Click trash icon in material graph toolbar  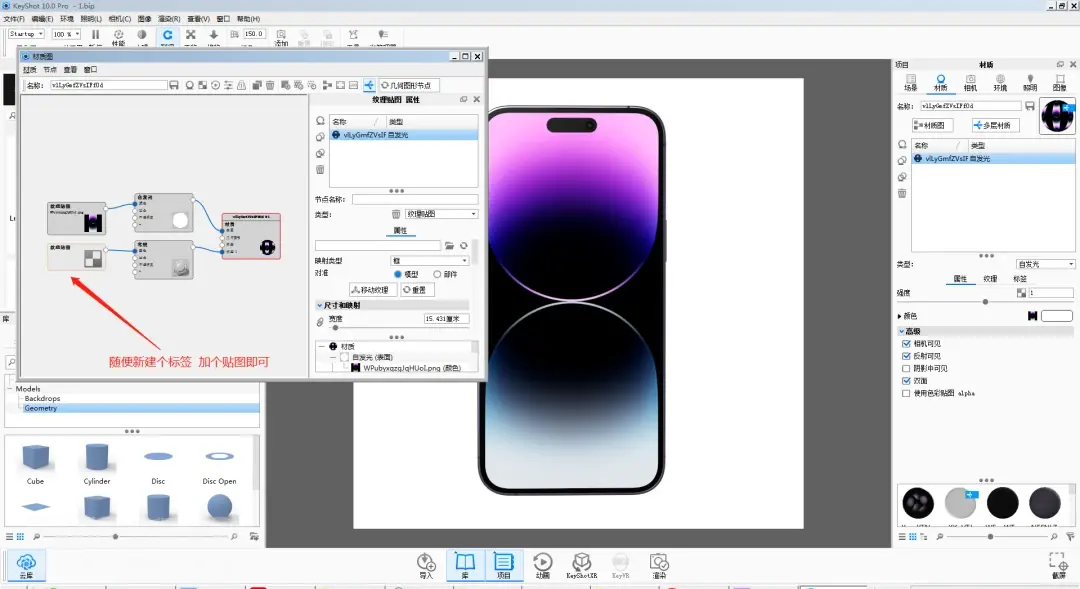coord(270,85)
